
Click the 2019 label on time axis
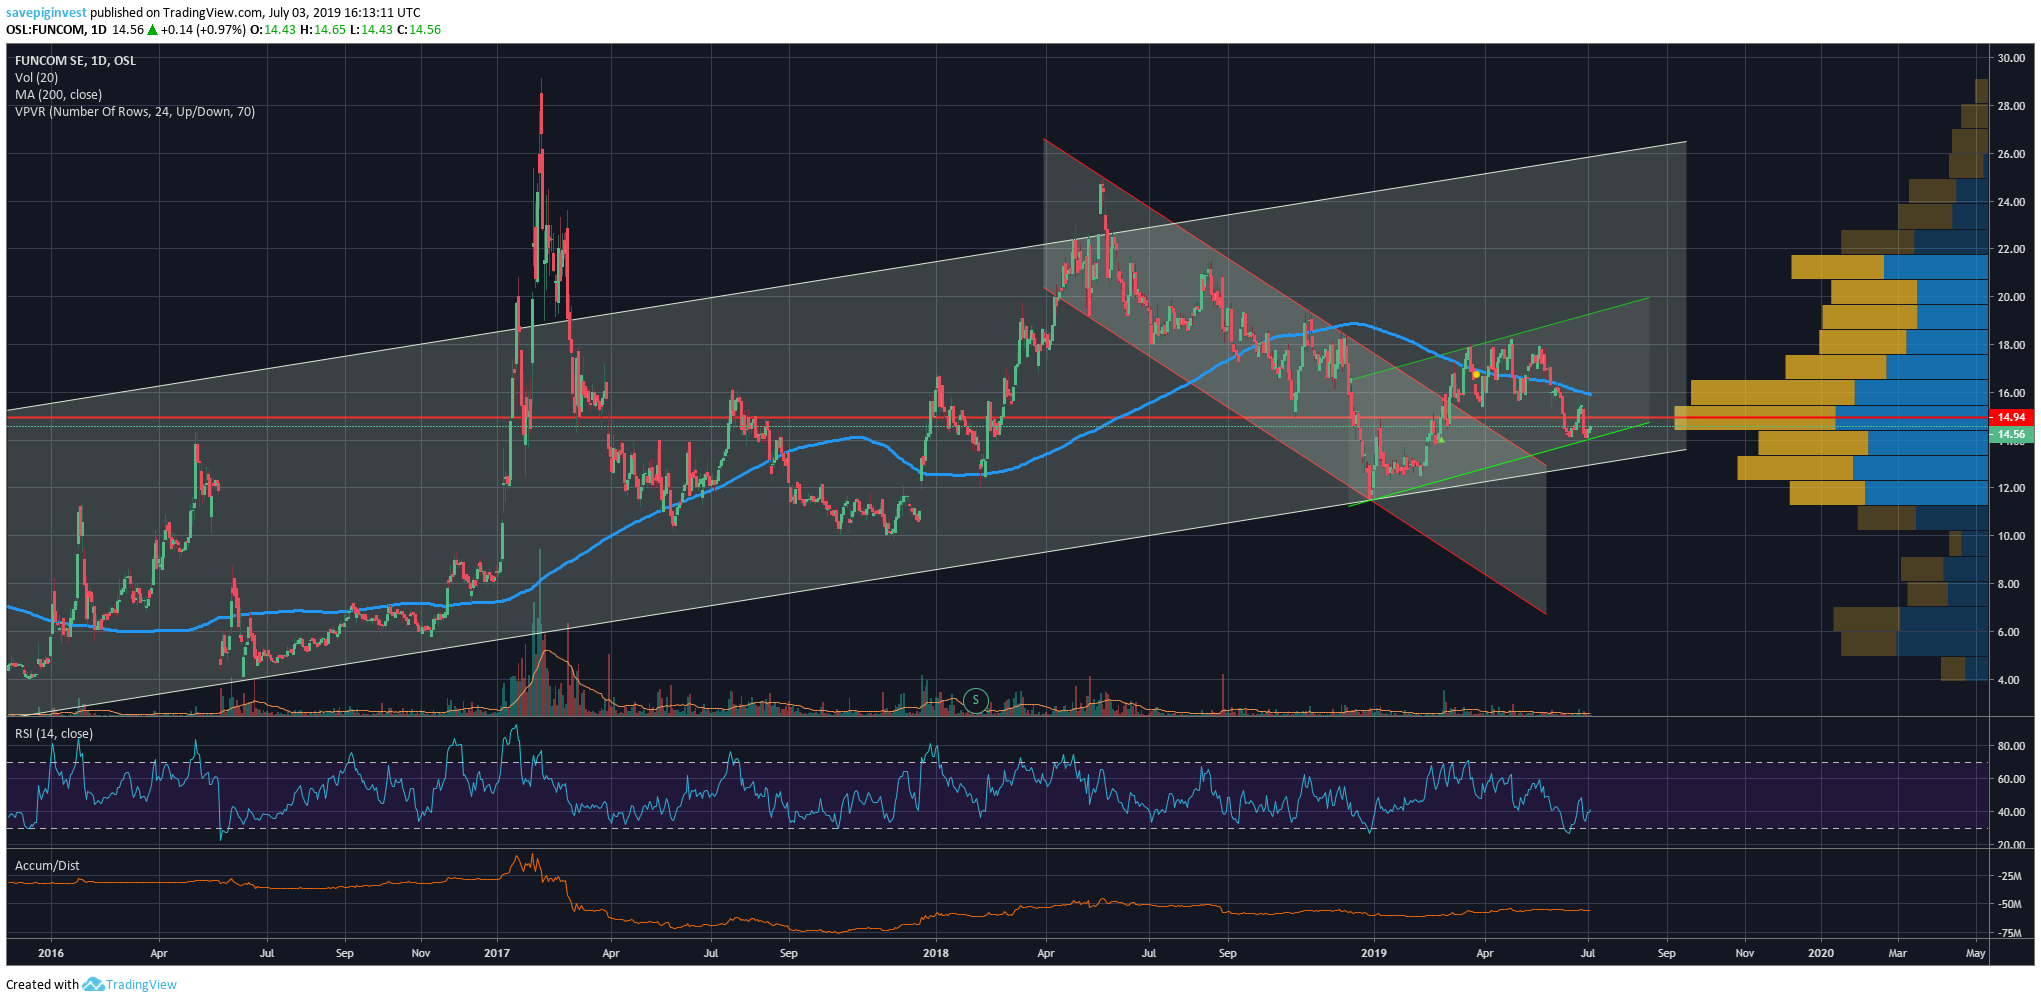click(1374, 953)
